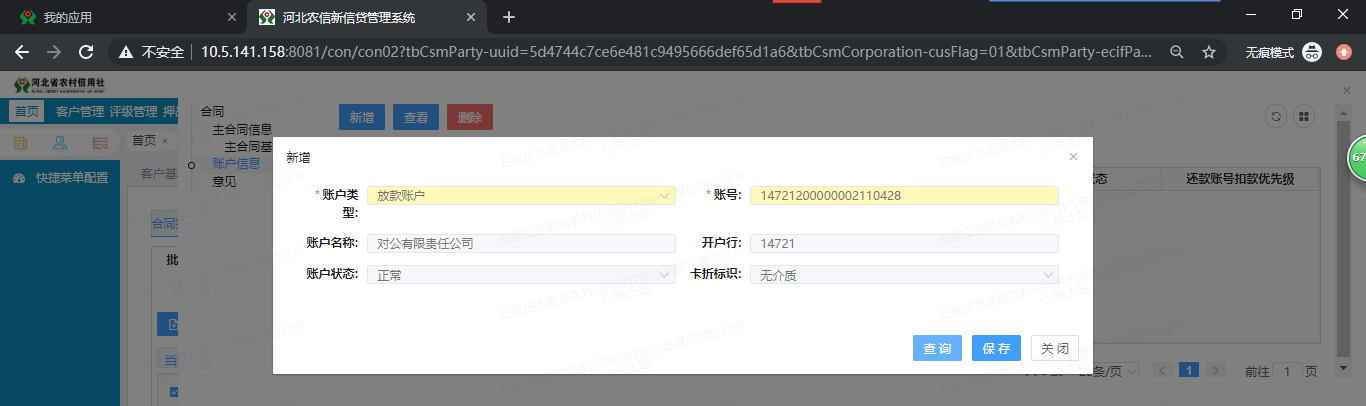Reload the page with refresh icon
Screen dimensions: 1366x406
click(x=86, y=52)
